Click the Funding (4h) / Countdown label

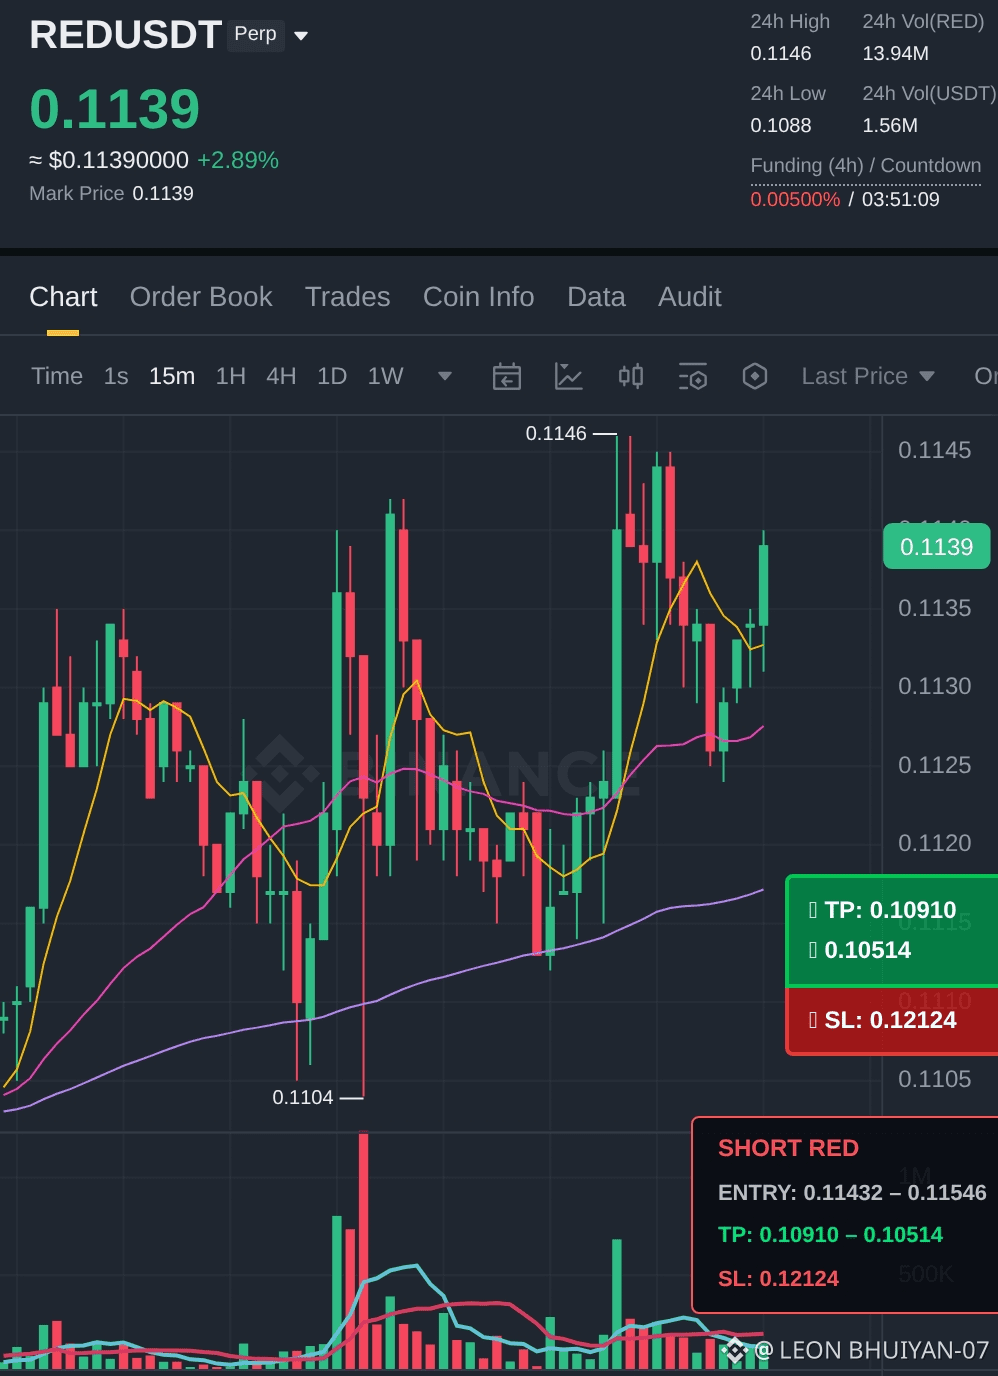[866, 166]
